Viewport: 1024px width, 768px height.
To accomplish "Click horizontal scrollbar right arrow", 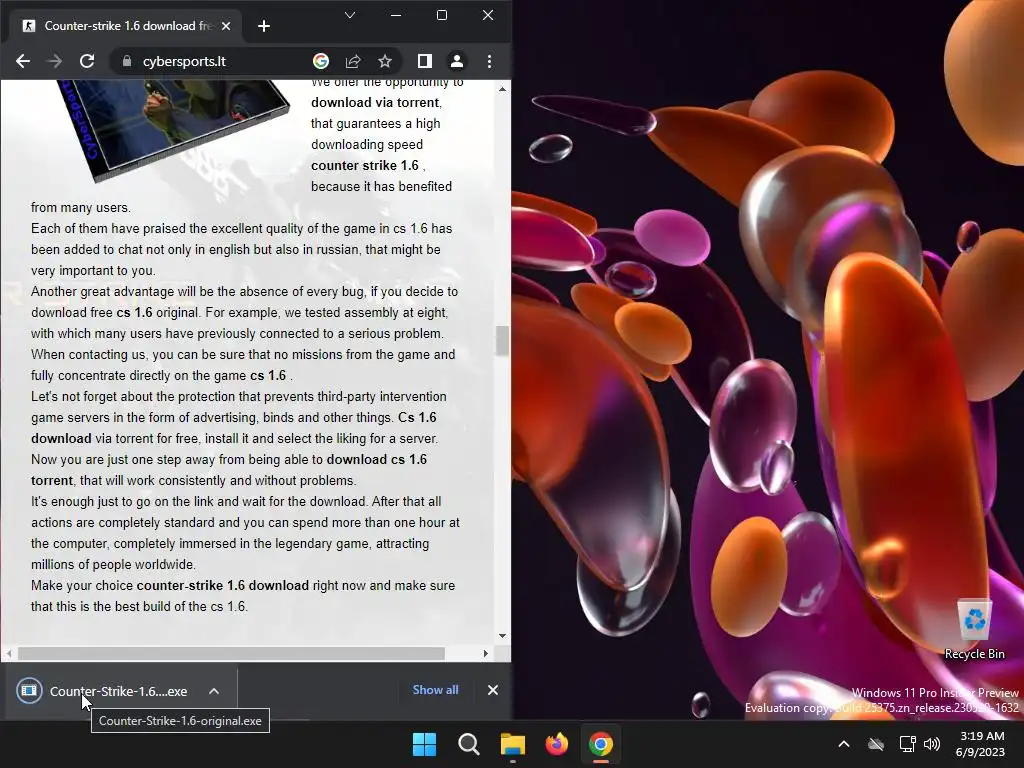I will [485, 653].
